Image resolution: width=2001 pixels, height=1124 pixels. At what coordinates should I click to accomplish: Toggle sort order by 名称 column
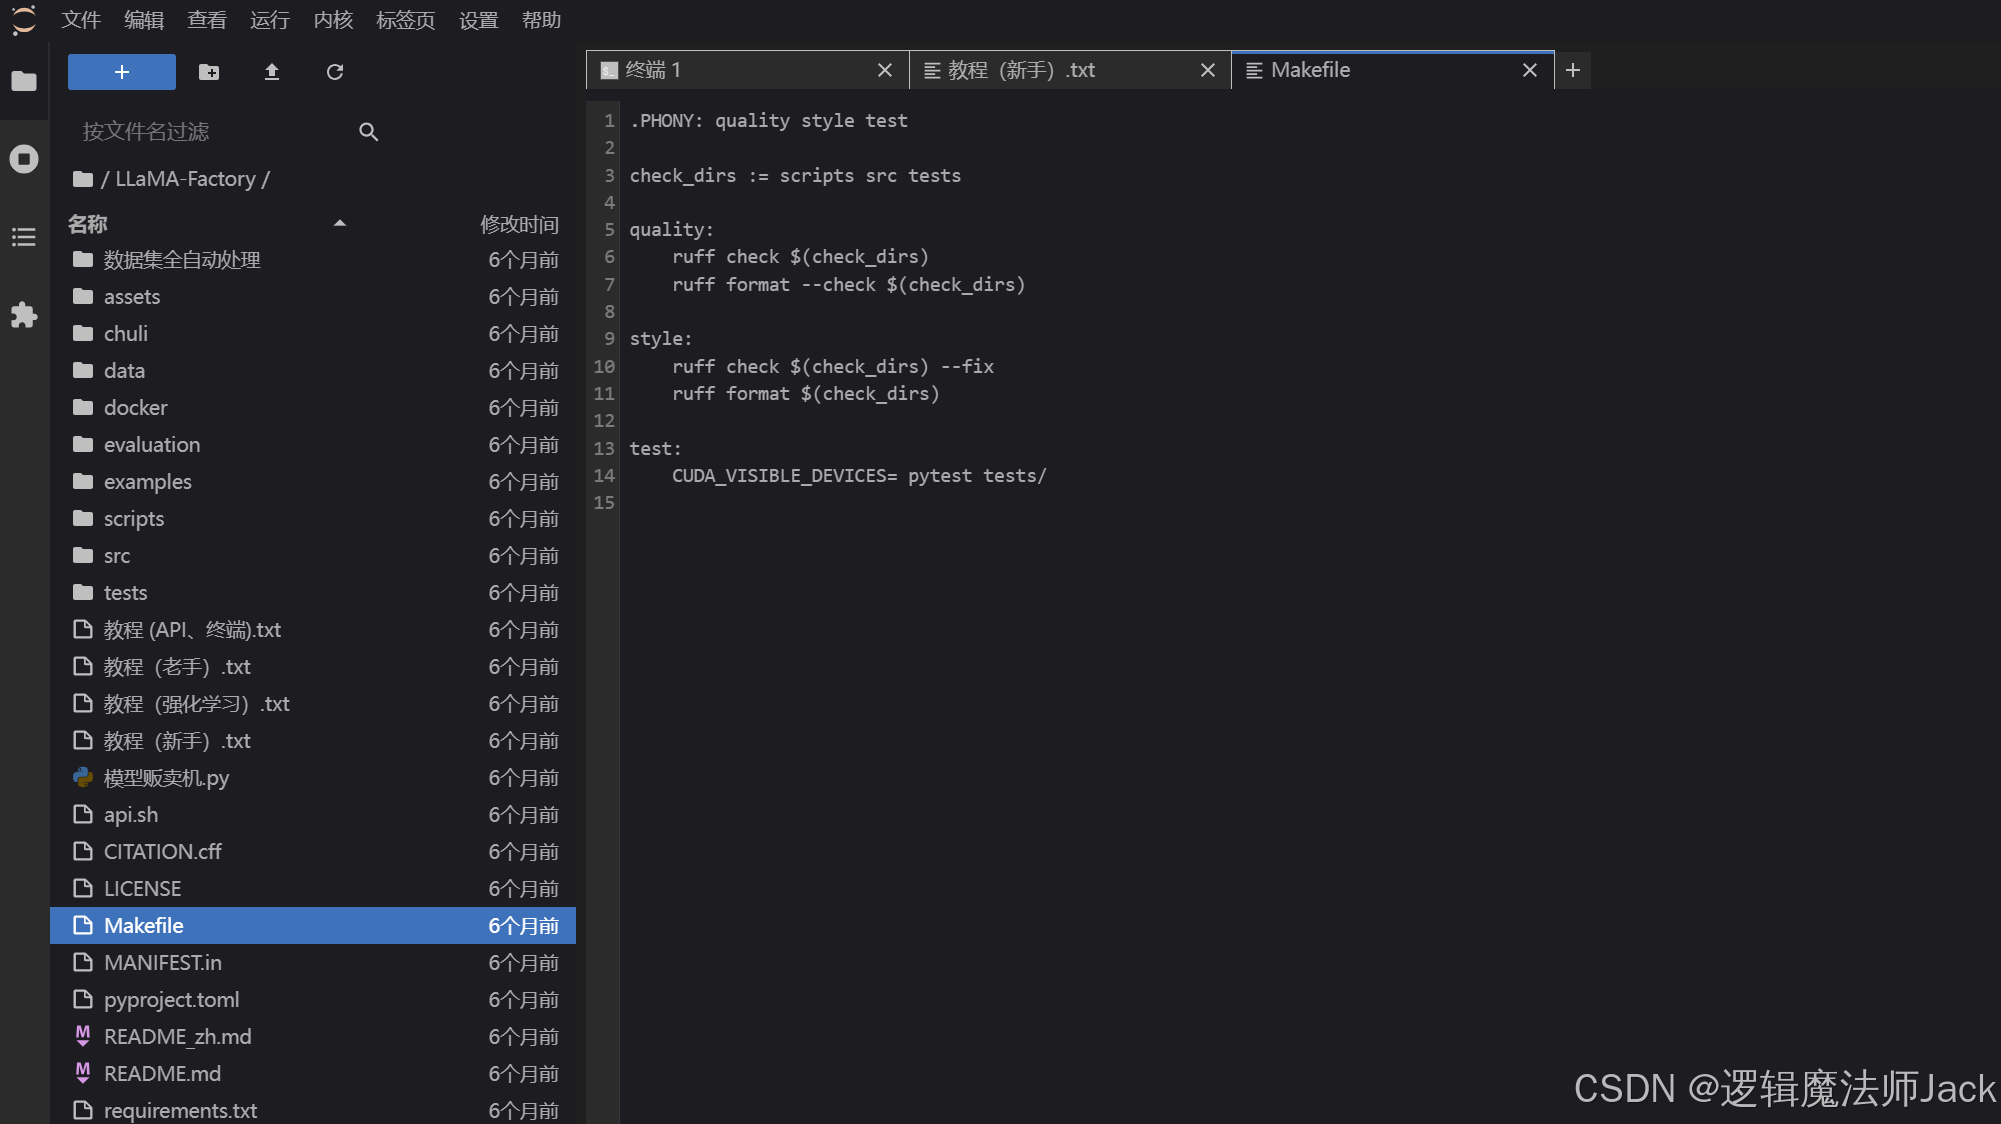(x=88, y=224)
